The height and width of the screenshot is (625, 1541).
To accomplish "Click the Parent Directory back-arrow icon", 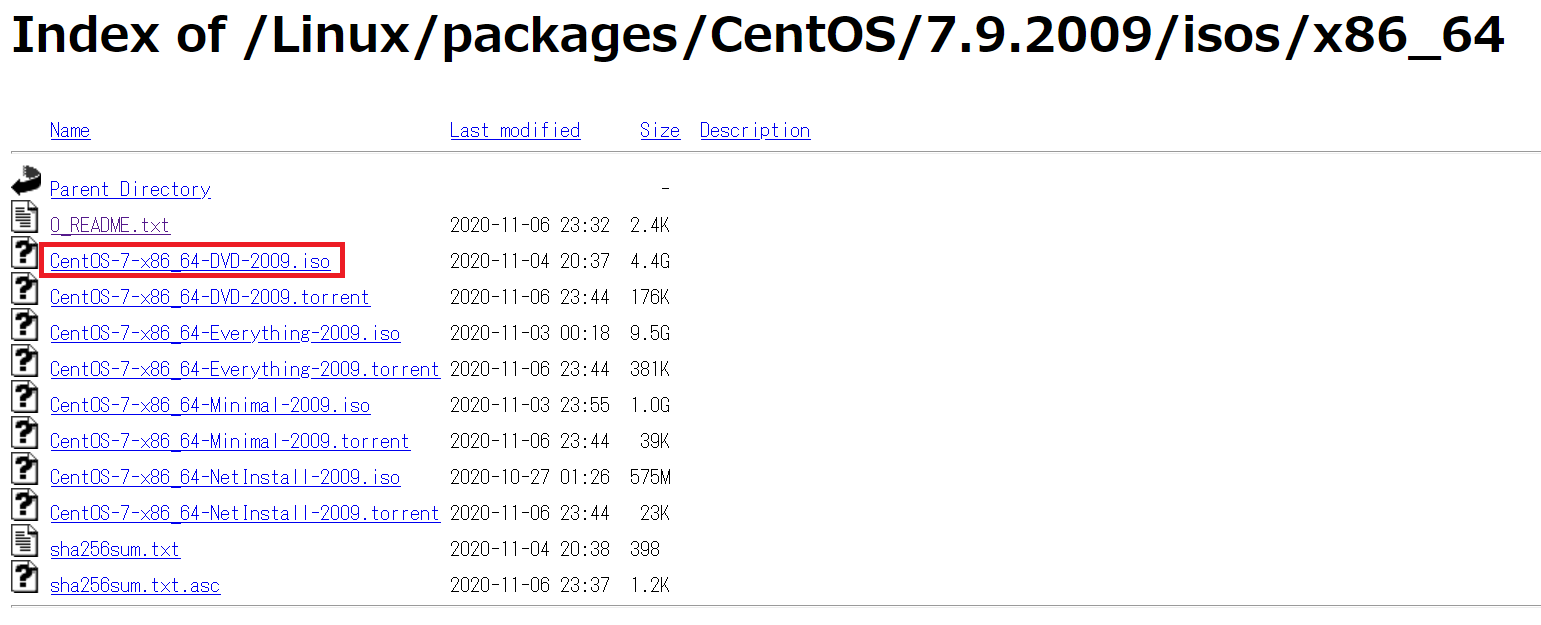I will coord(24,181).
